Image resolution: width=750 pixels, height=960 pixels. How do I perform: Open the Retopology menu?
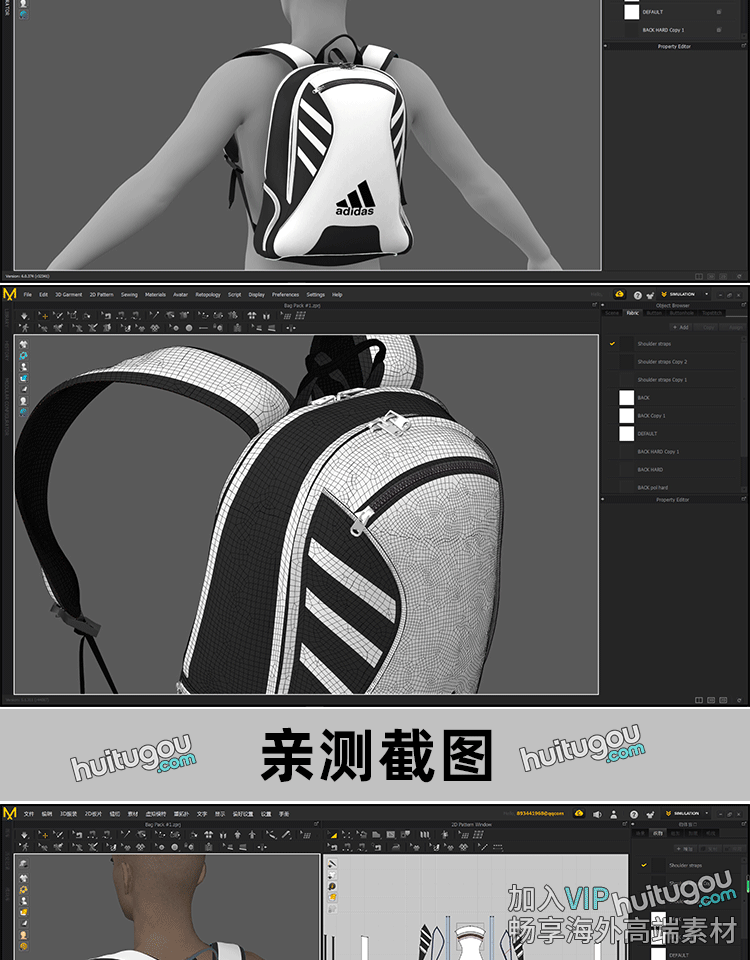tap(208, 294)
